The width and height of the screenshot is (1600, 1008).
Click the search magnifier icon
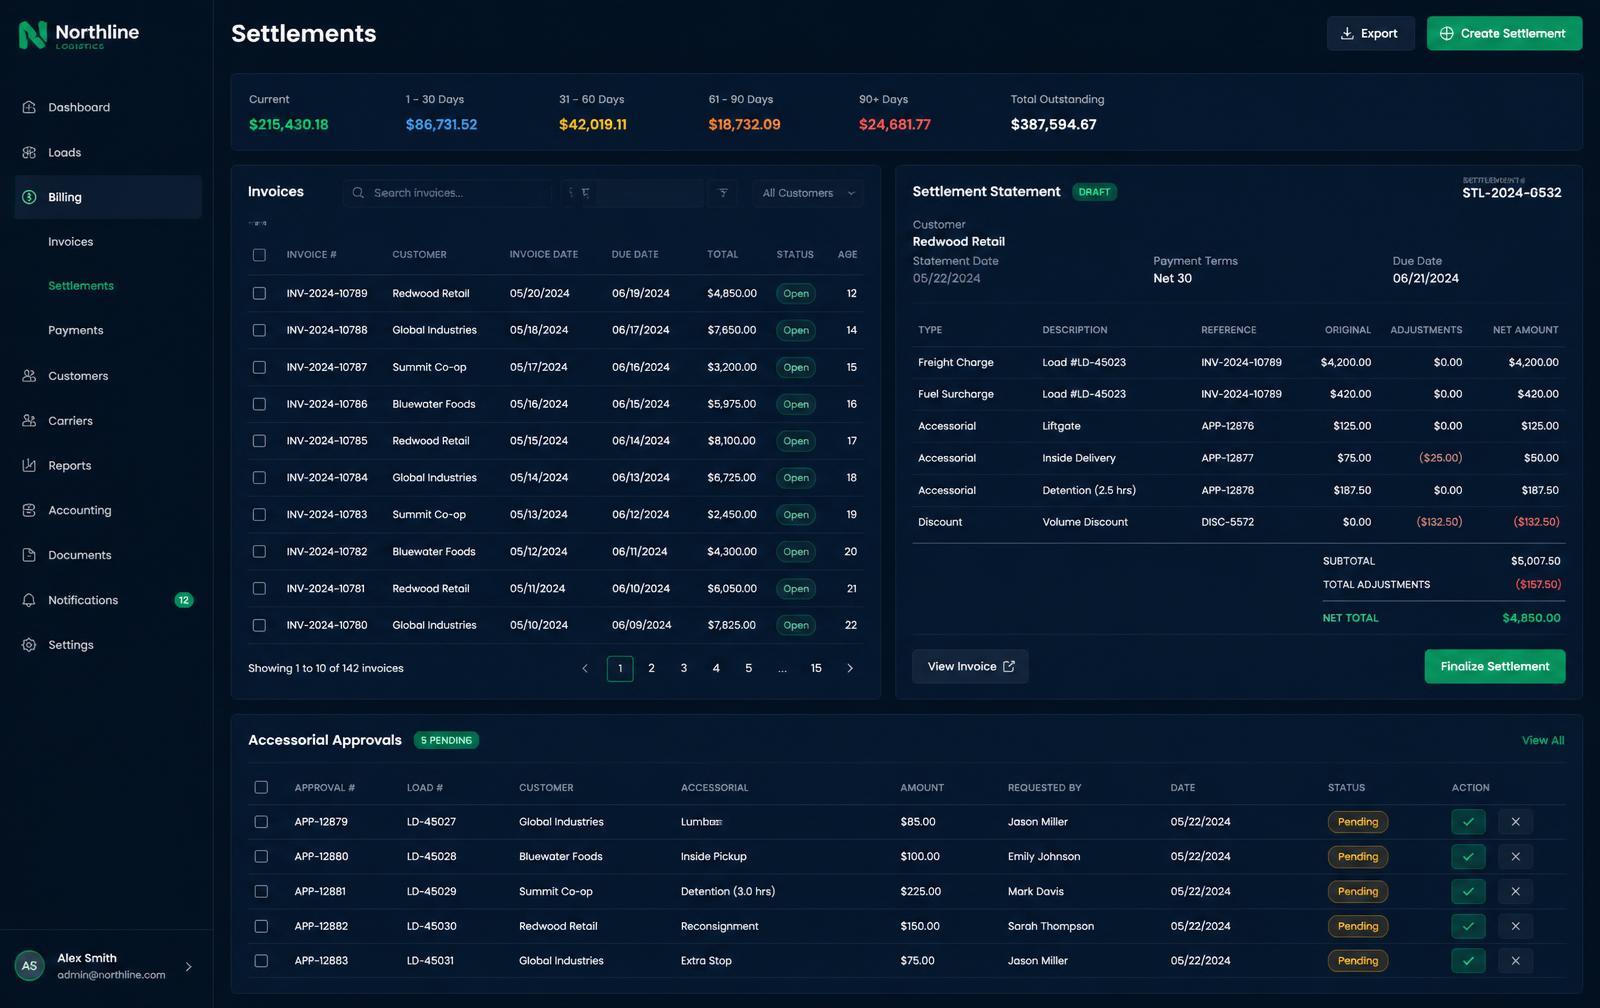click(359, 193)
